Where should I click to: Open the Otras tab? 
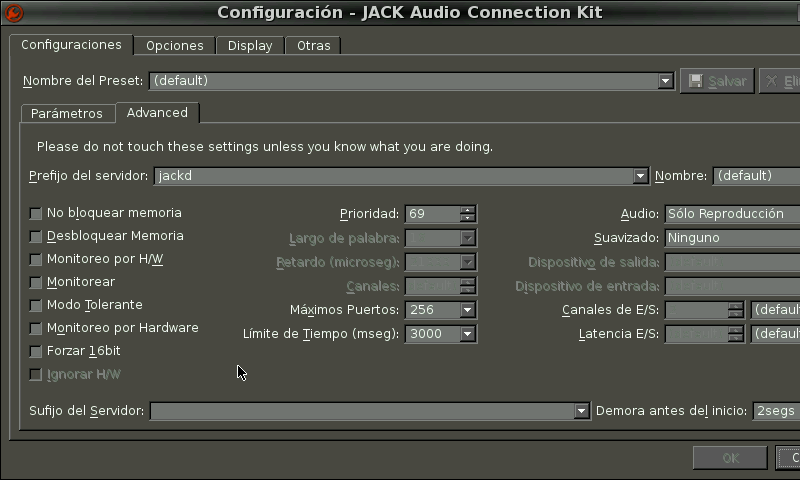[x=313, y=46]
